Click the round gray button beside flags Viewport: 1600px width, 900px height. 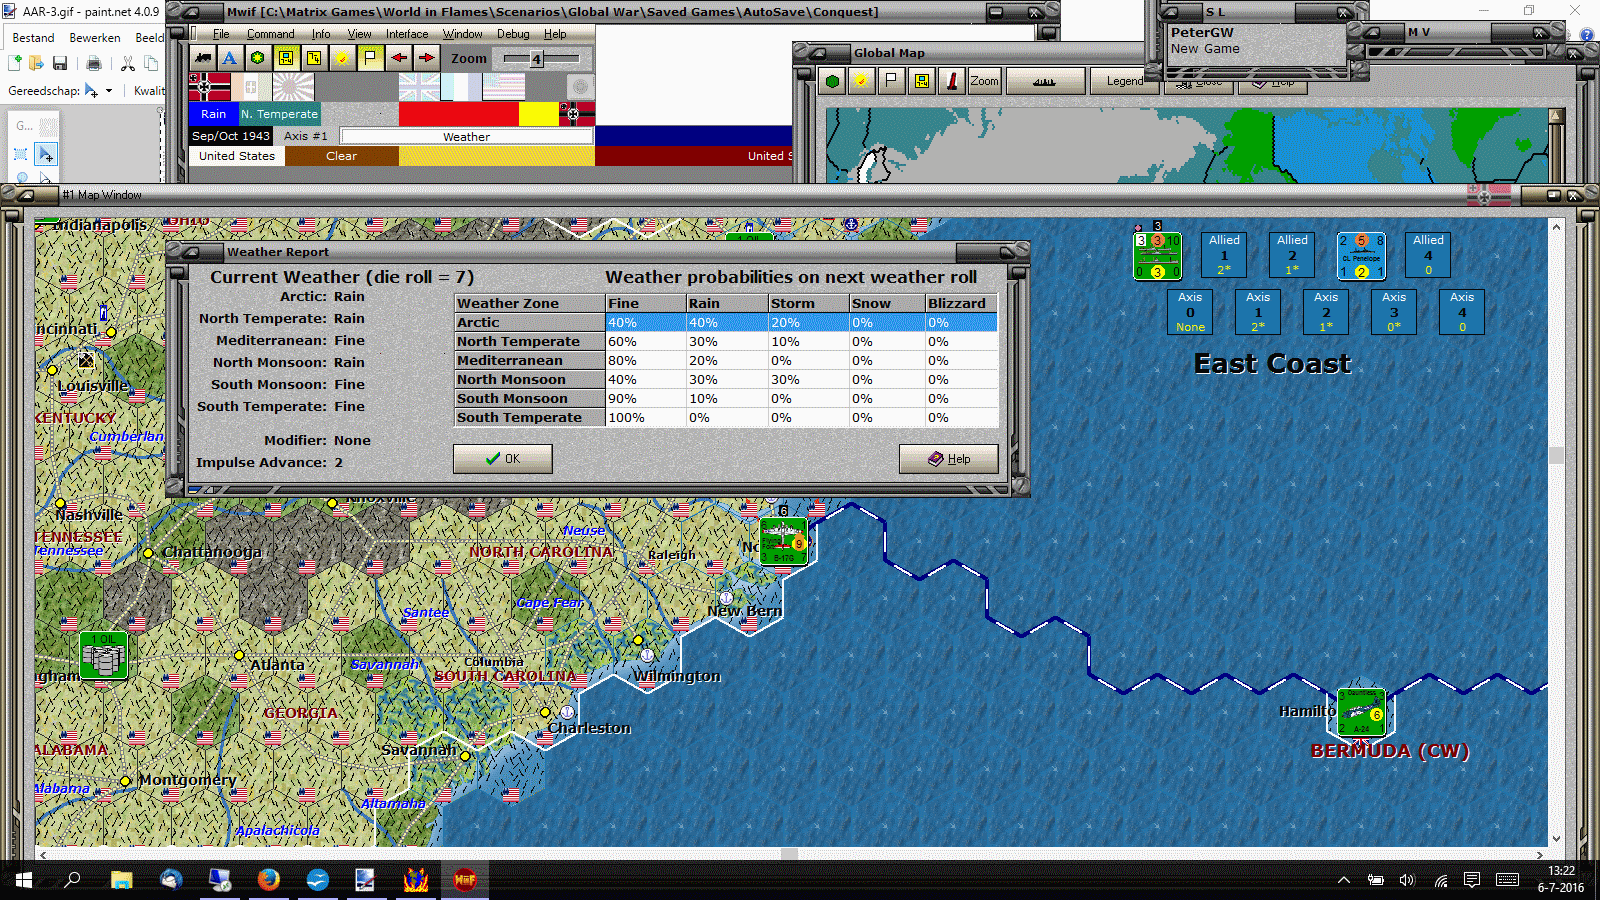click(x=580, y=87)
